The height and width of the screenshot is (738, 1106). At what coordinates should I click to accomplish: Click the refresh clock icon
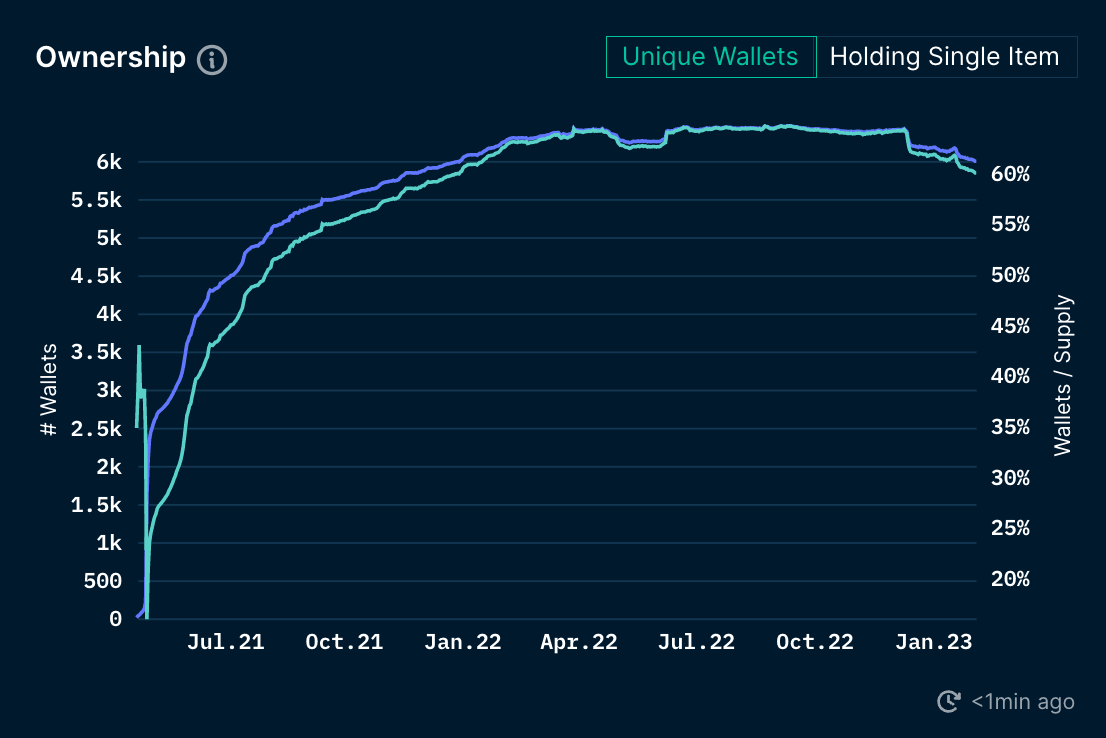click(x=949, y=701)
